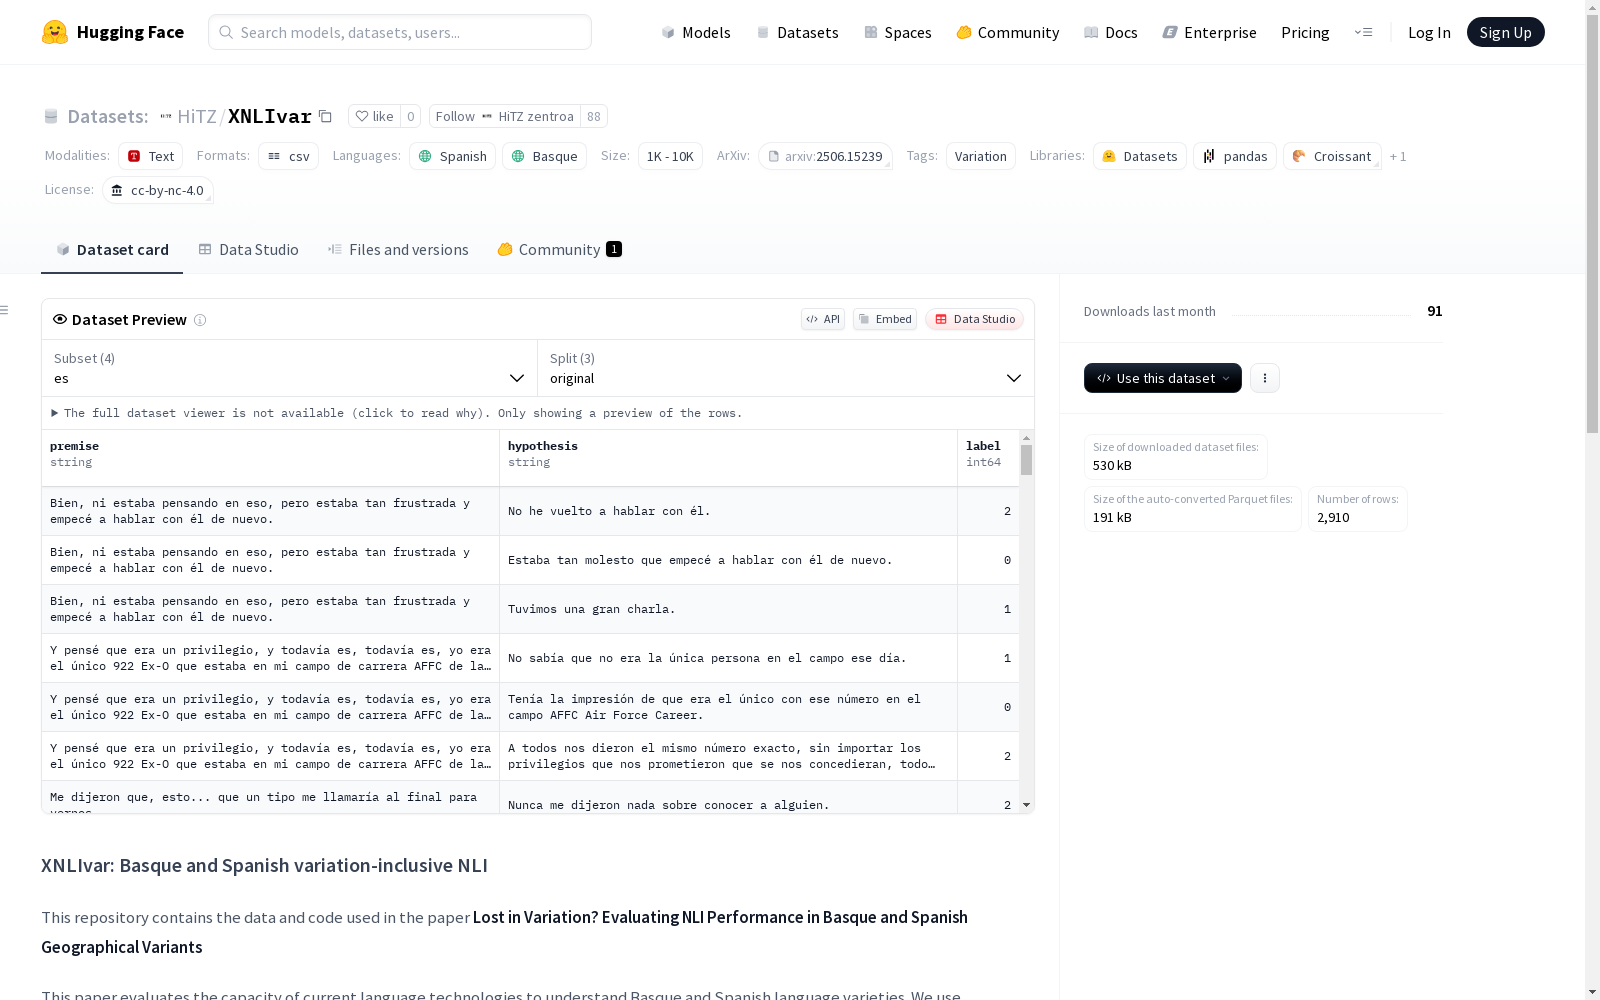The width and height of the screenshot is (1600, 1000).
Task: Open the Docs navigation item
Action: coord(1111,32)
